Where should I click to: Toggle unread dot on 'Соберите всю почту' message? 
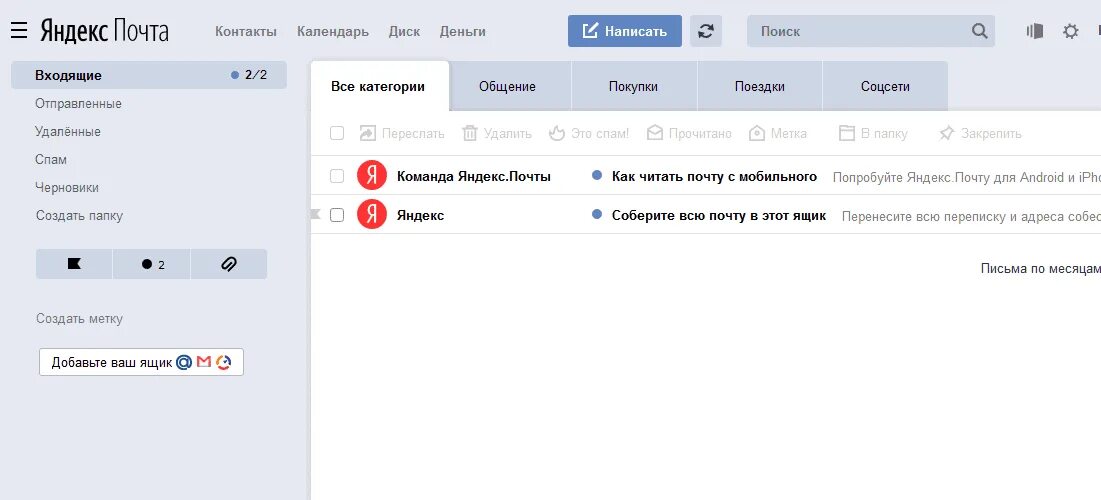coord(597,214)
